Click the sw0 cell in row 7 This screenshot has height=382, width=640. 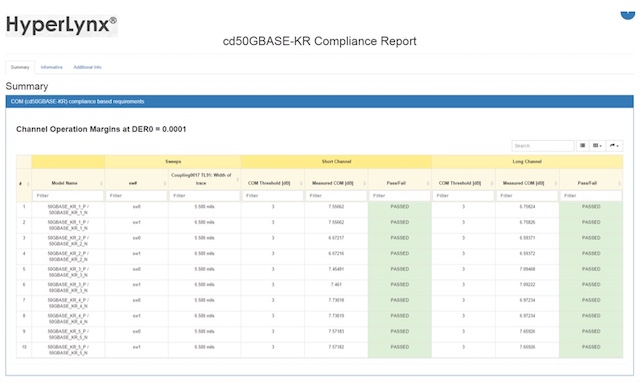[x=136, y=300]
